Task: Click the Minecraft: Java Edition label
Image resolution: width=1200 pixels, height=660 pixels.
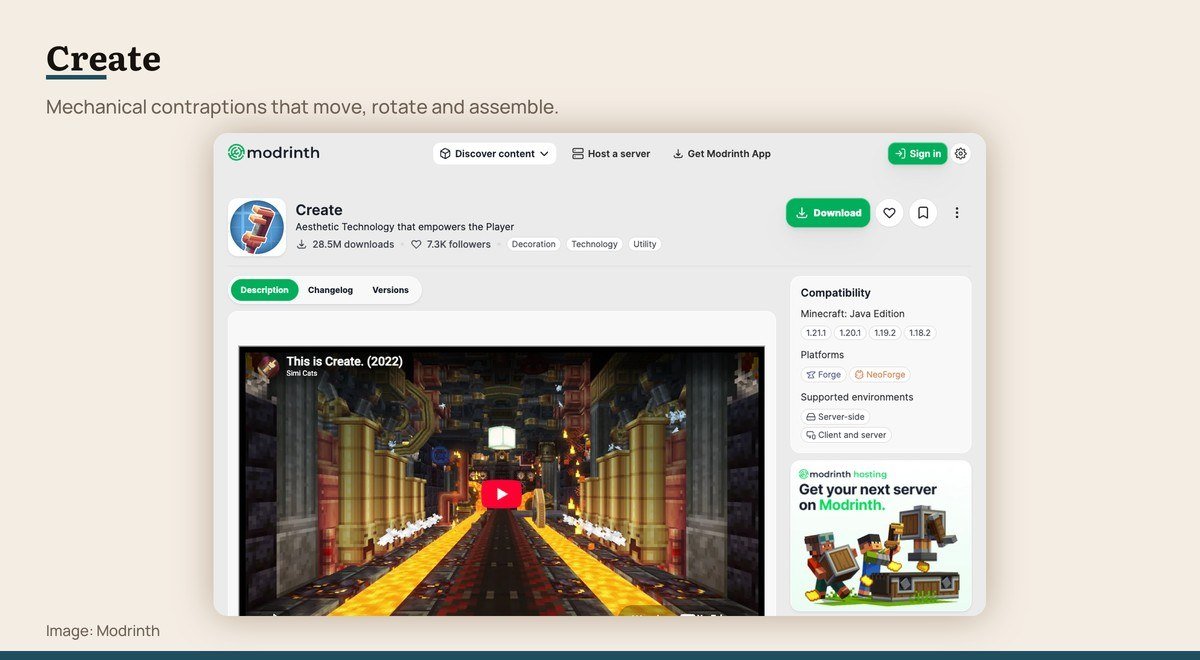Action: (x=853, y=314)
